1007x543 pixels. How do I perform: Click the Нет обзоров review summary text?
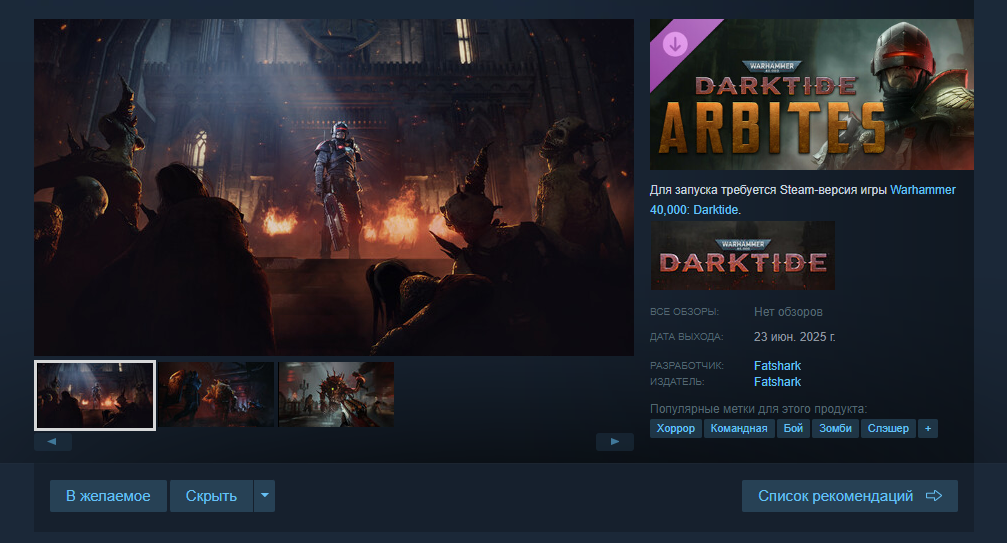tap(788, 312)
